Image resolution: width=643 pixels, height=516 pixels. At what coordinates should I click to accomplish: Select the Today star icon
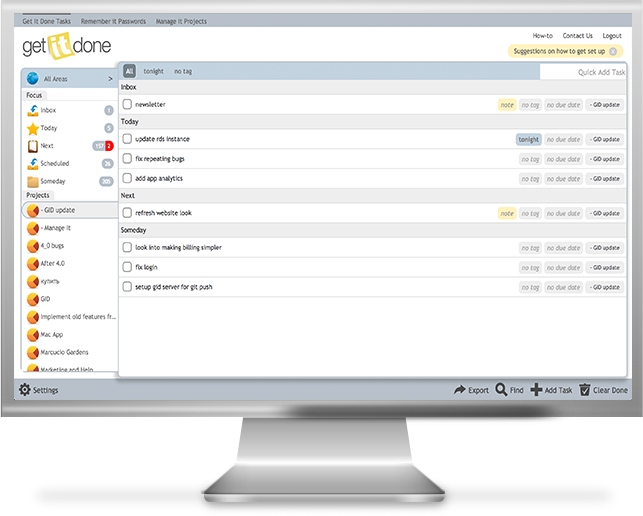[33, 128]
